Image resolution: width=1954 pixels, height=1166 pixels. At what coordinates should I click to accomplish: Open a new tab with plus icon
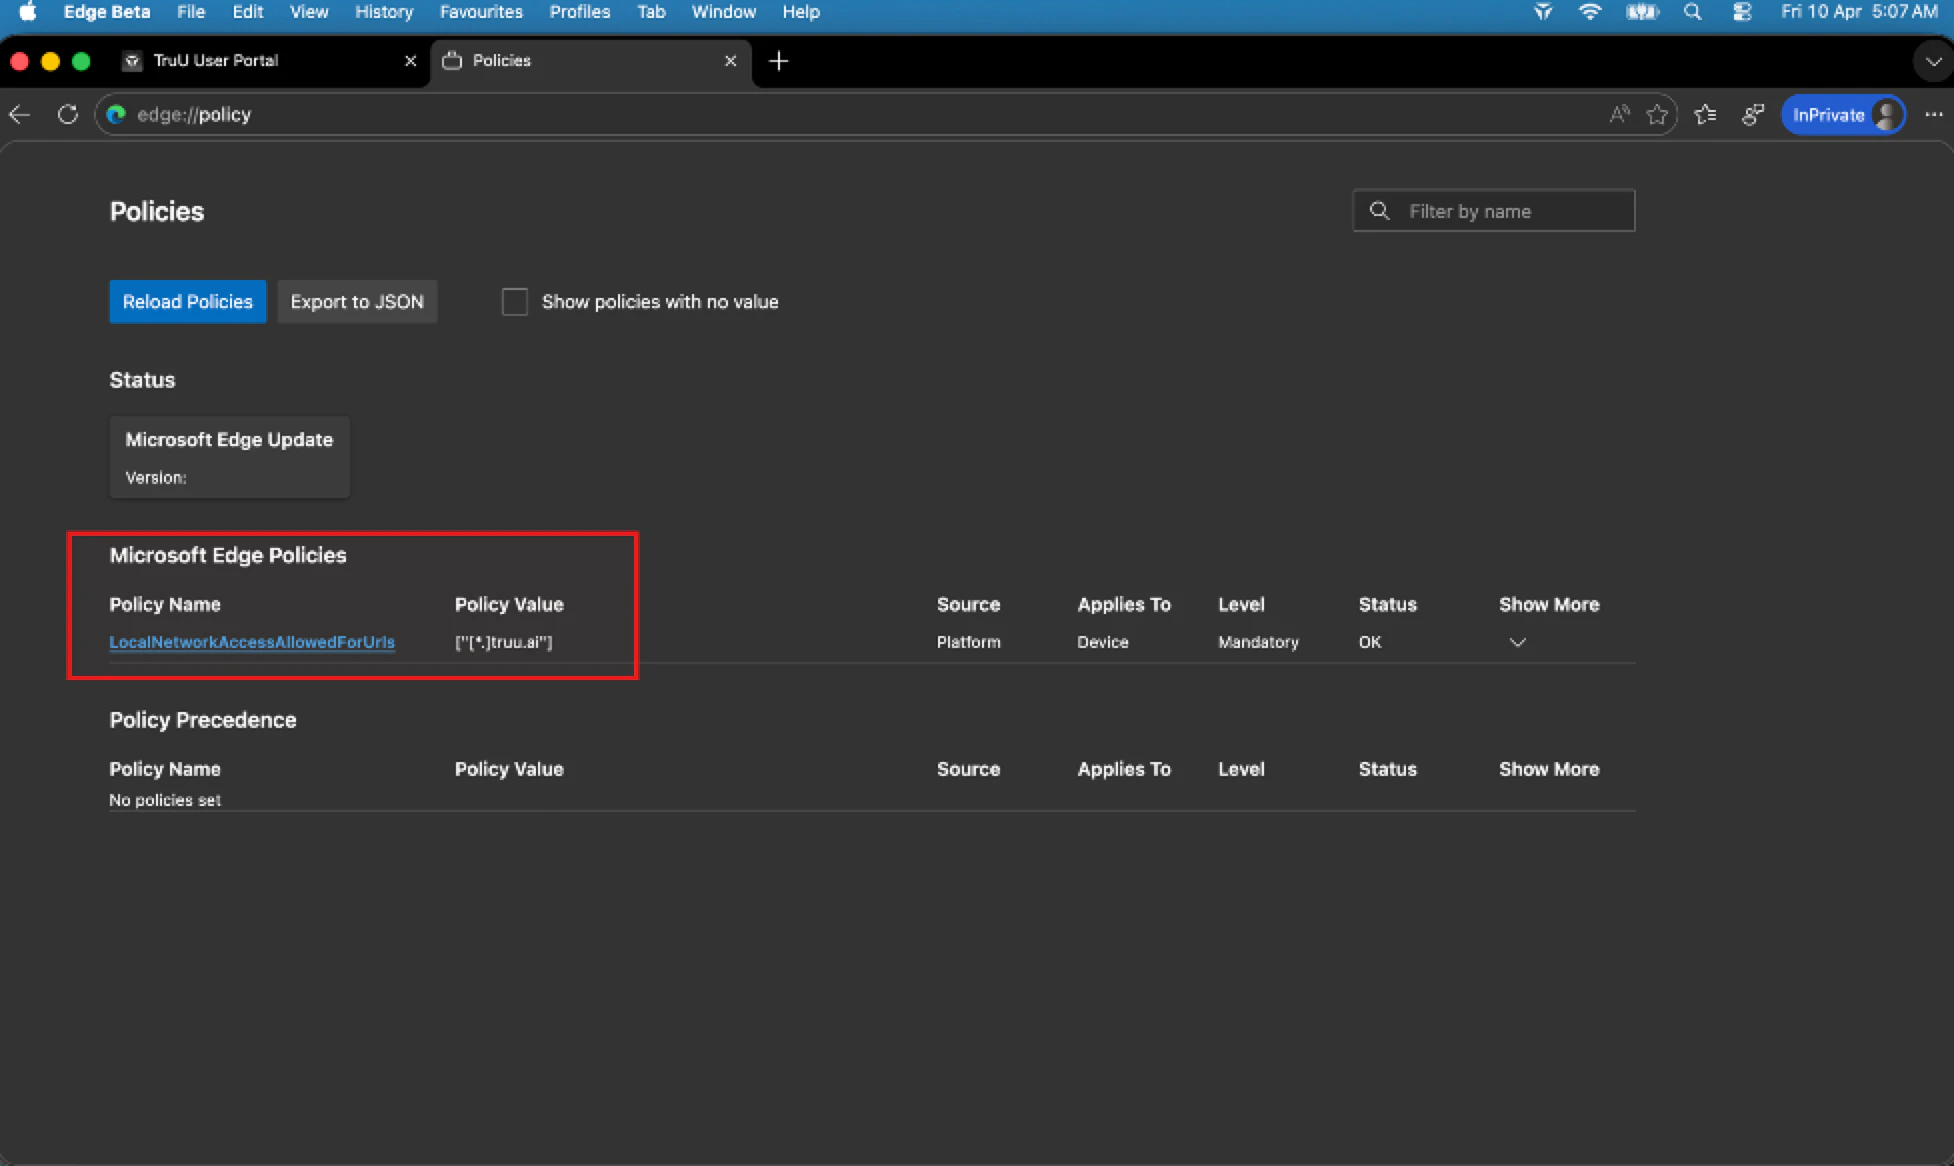coord(778,61)
